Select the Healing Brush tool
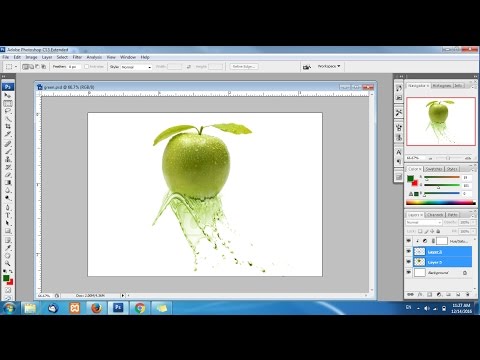480x360 pixels. tap(8, 144)
